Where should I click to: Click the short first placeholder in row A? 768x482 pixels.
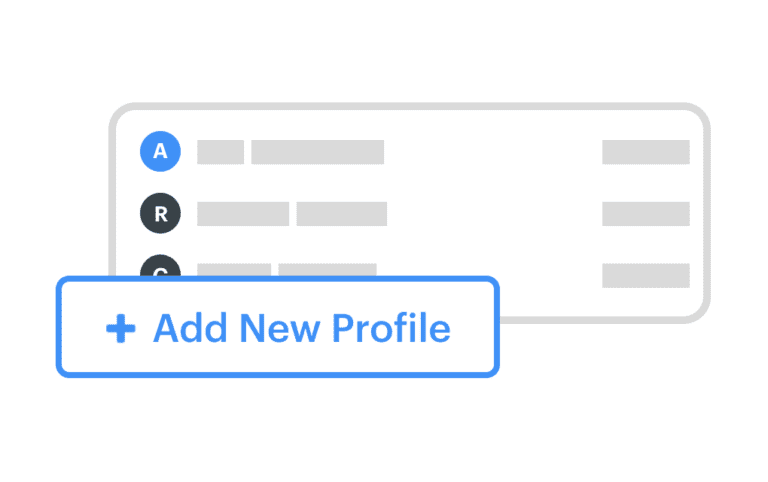[220, 152]
